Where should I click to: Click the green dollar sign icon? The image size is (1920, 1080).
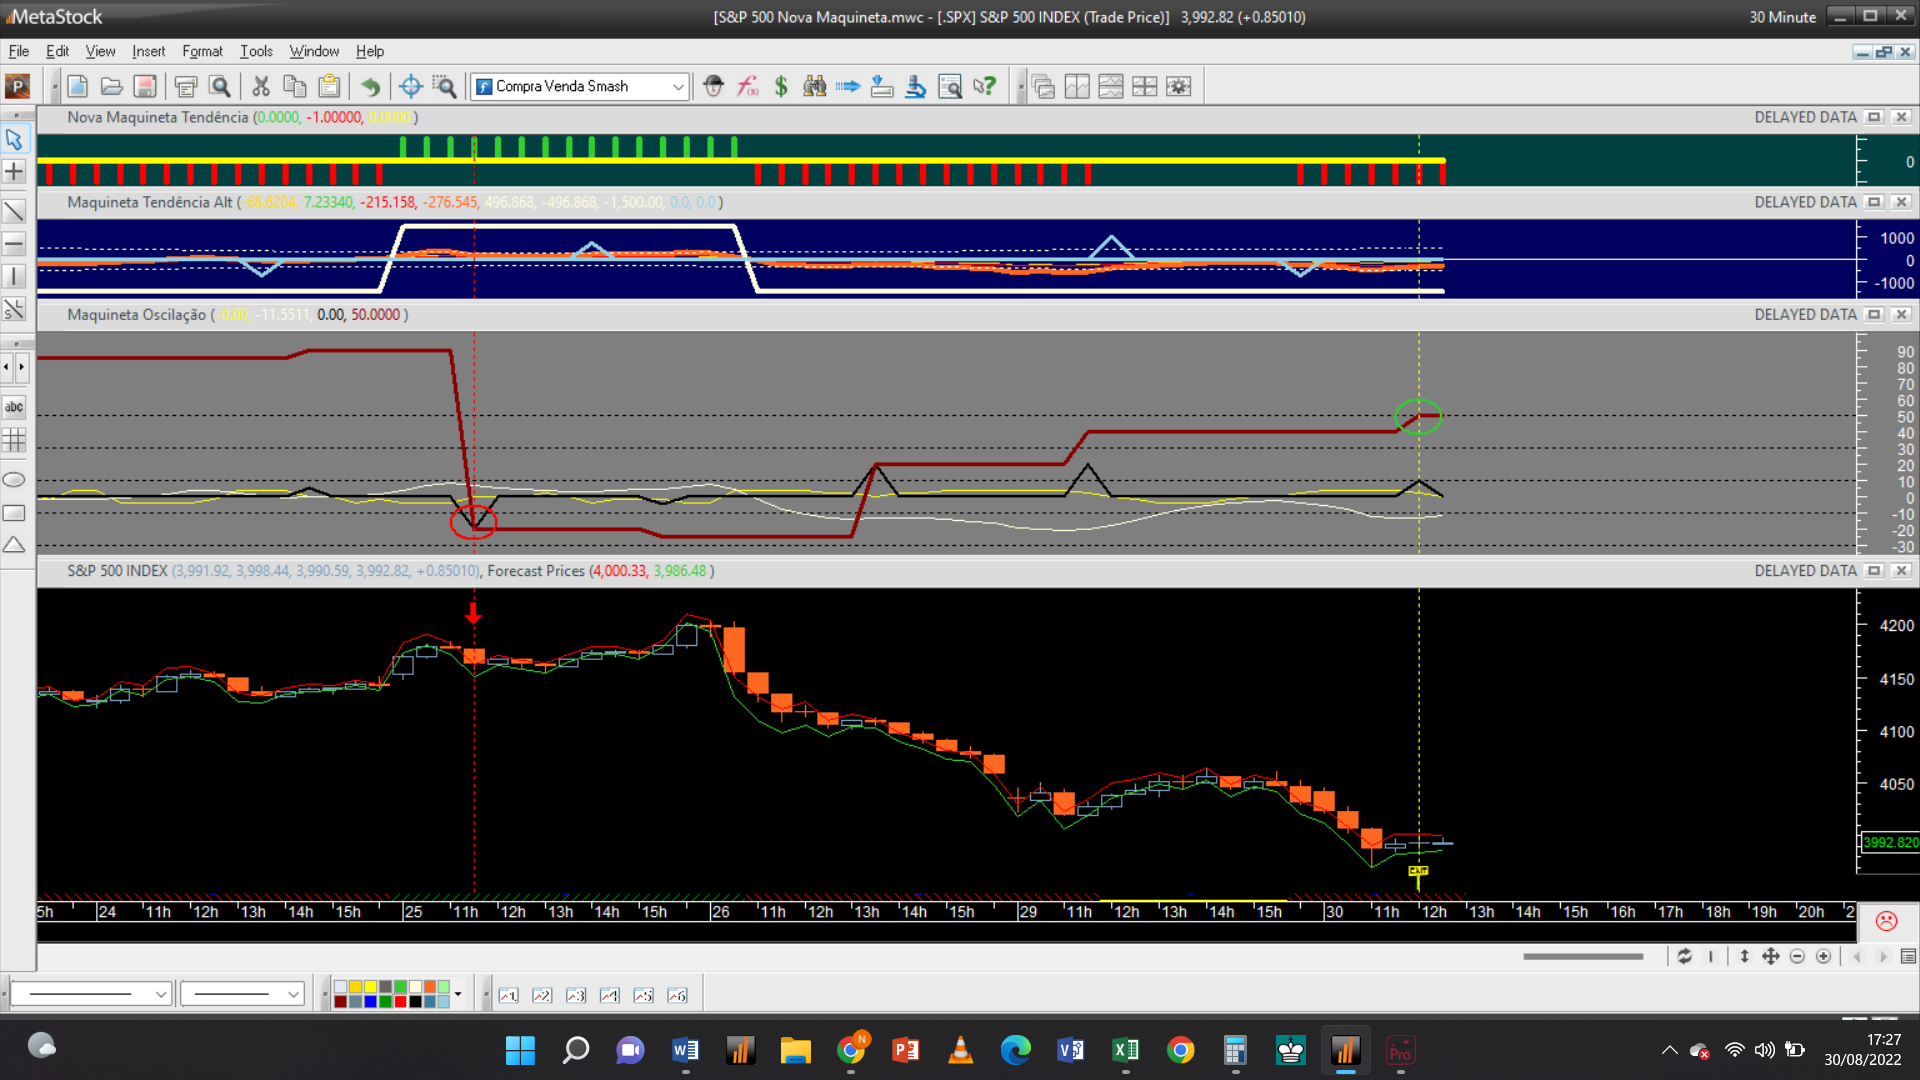781,86
